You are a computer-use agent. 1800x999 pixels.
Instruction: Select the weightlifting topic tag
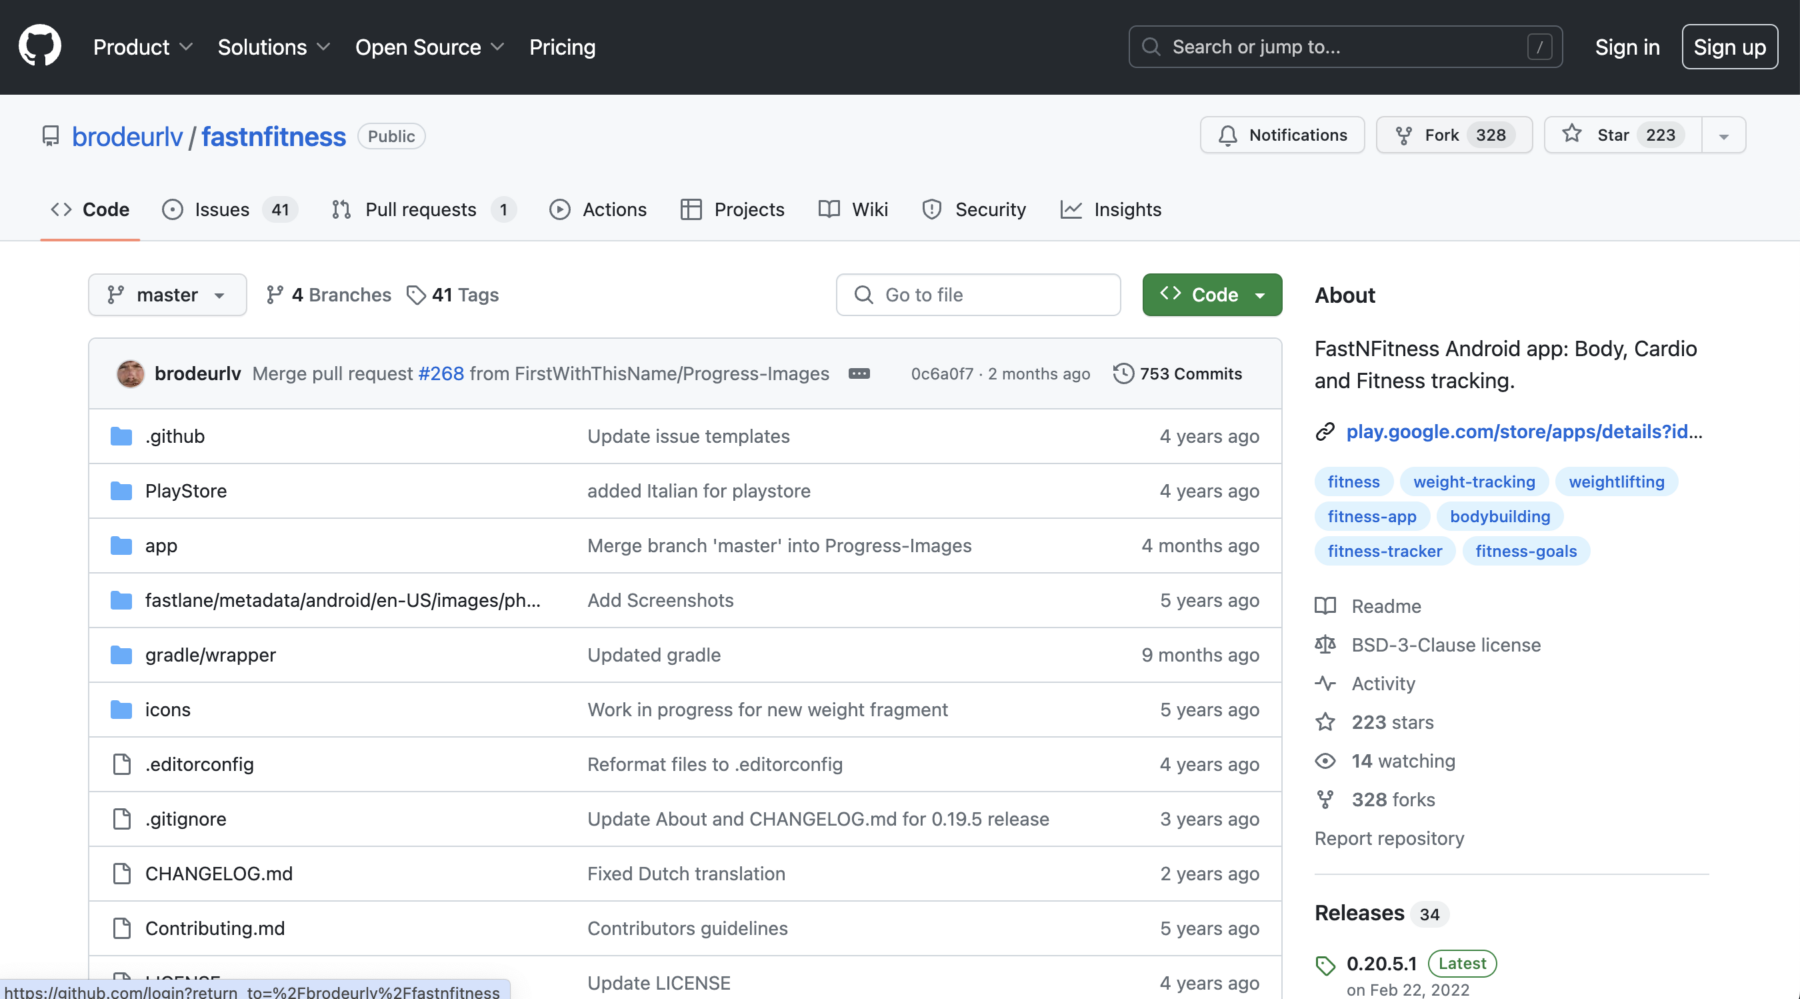(x=1616, y=482)
